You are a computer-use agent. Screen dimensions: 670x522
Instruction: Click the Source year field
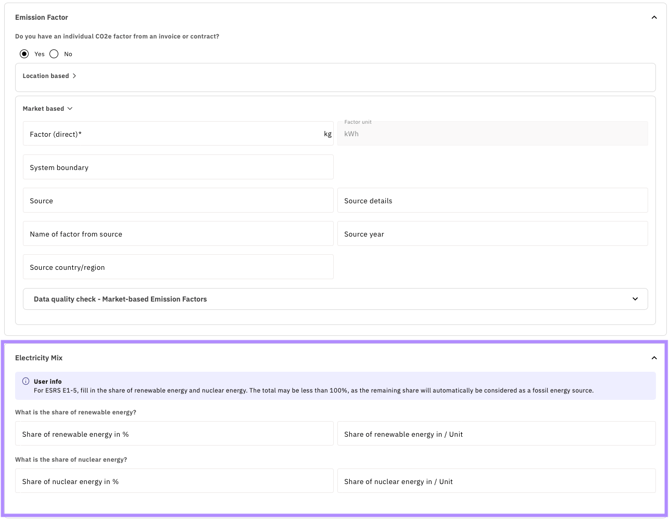click(x=493, y=234)
